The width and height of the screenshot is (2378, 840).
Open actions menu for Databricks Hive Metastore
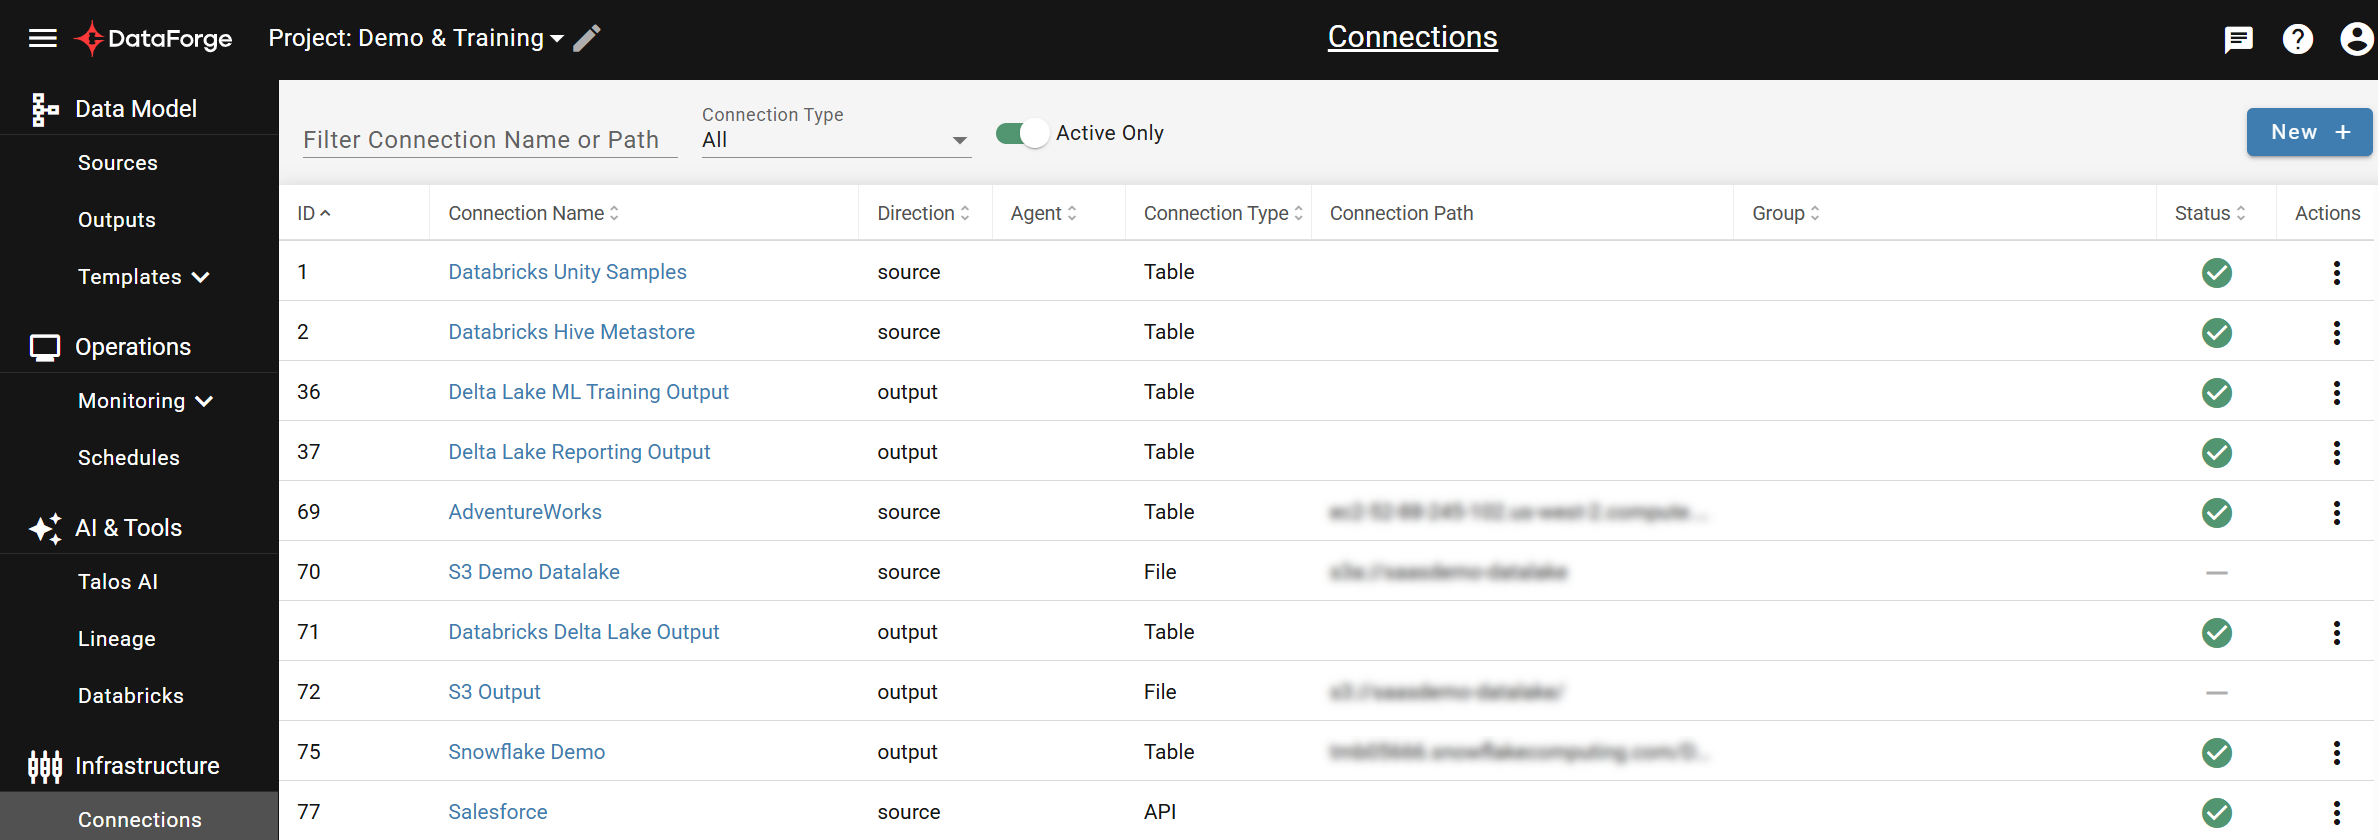coord(2337,332)
